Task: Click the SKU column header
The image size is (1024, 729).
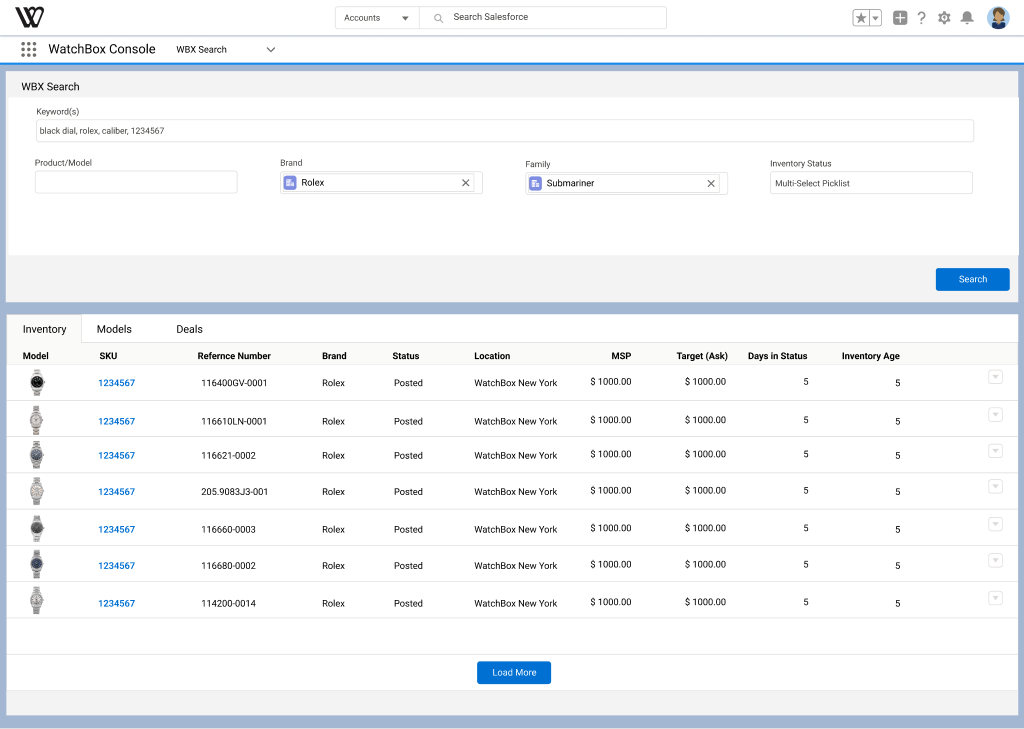Action: coord(108,356)
